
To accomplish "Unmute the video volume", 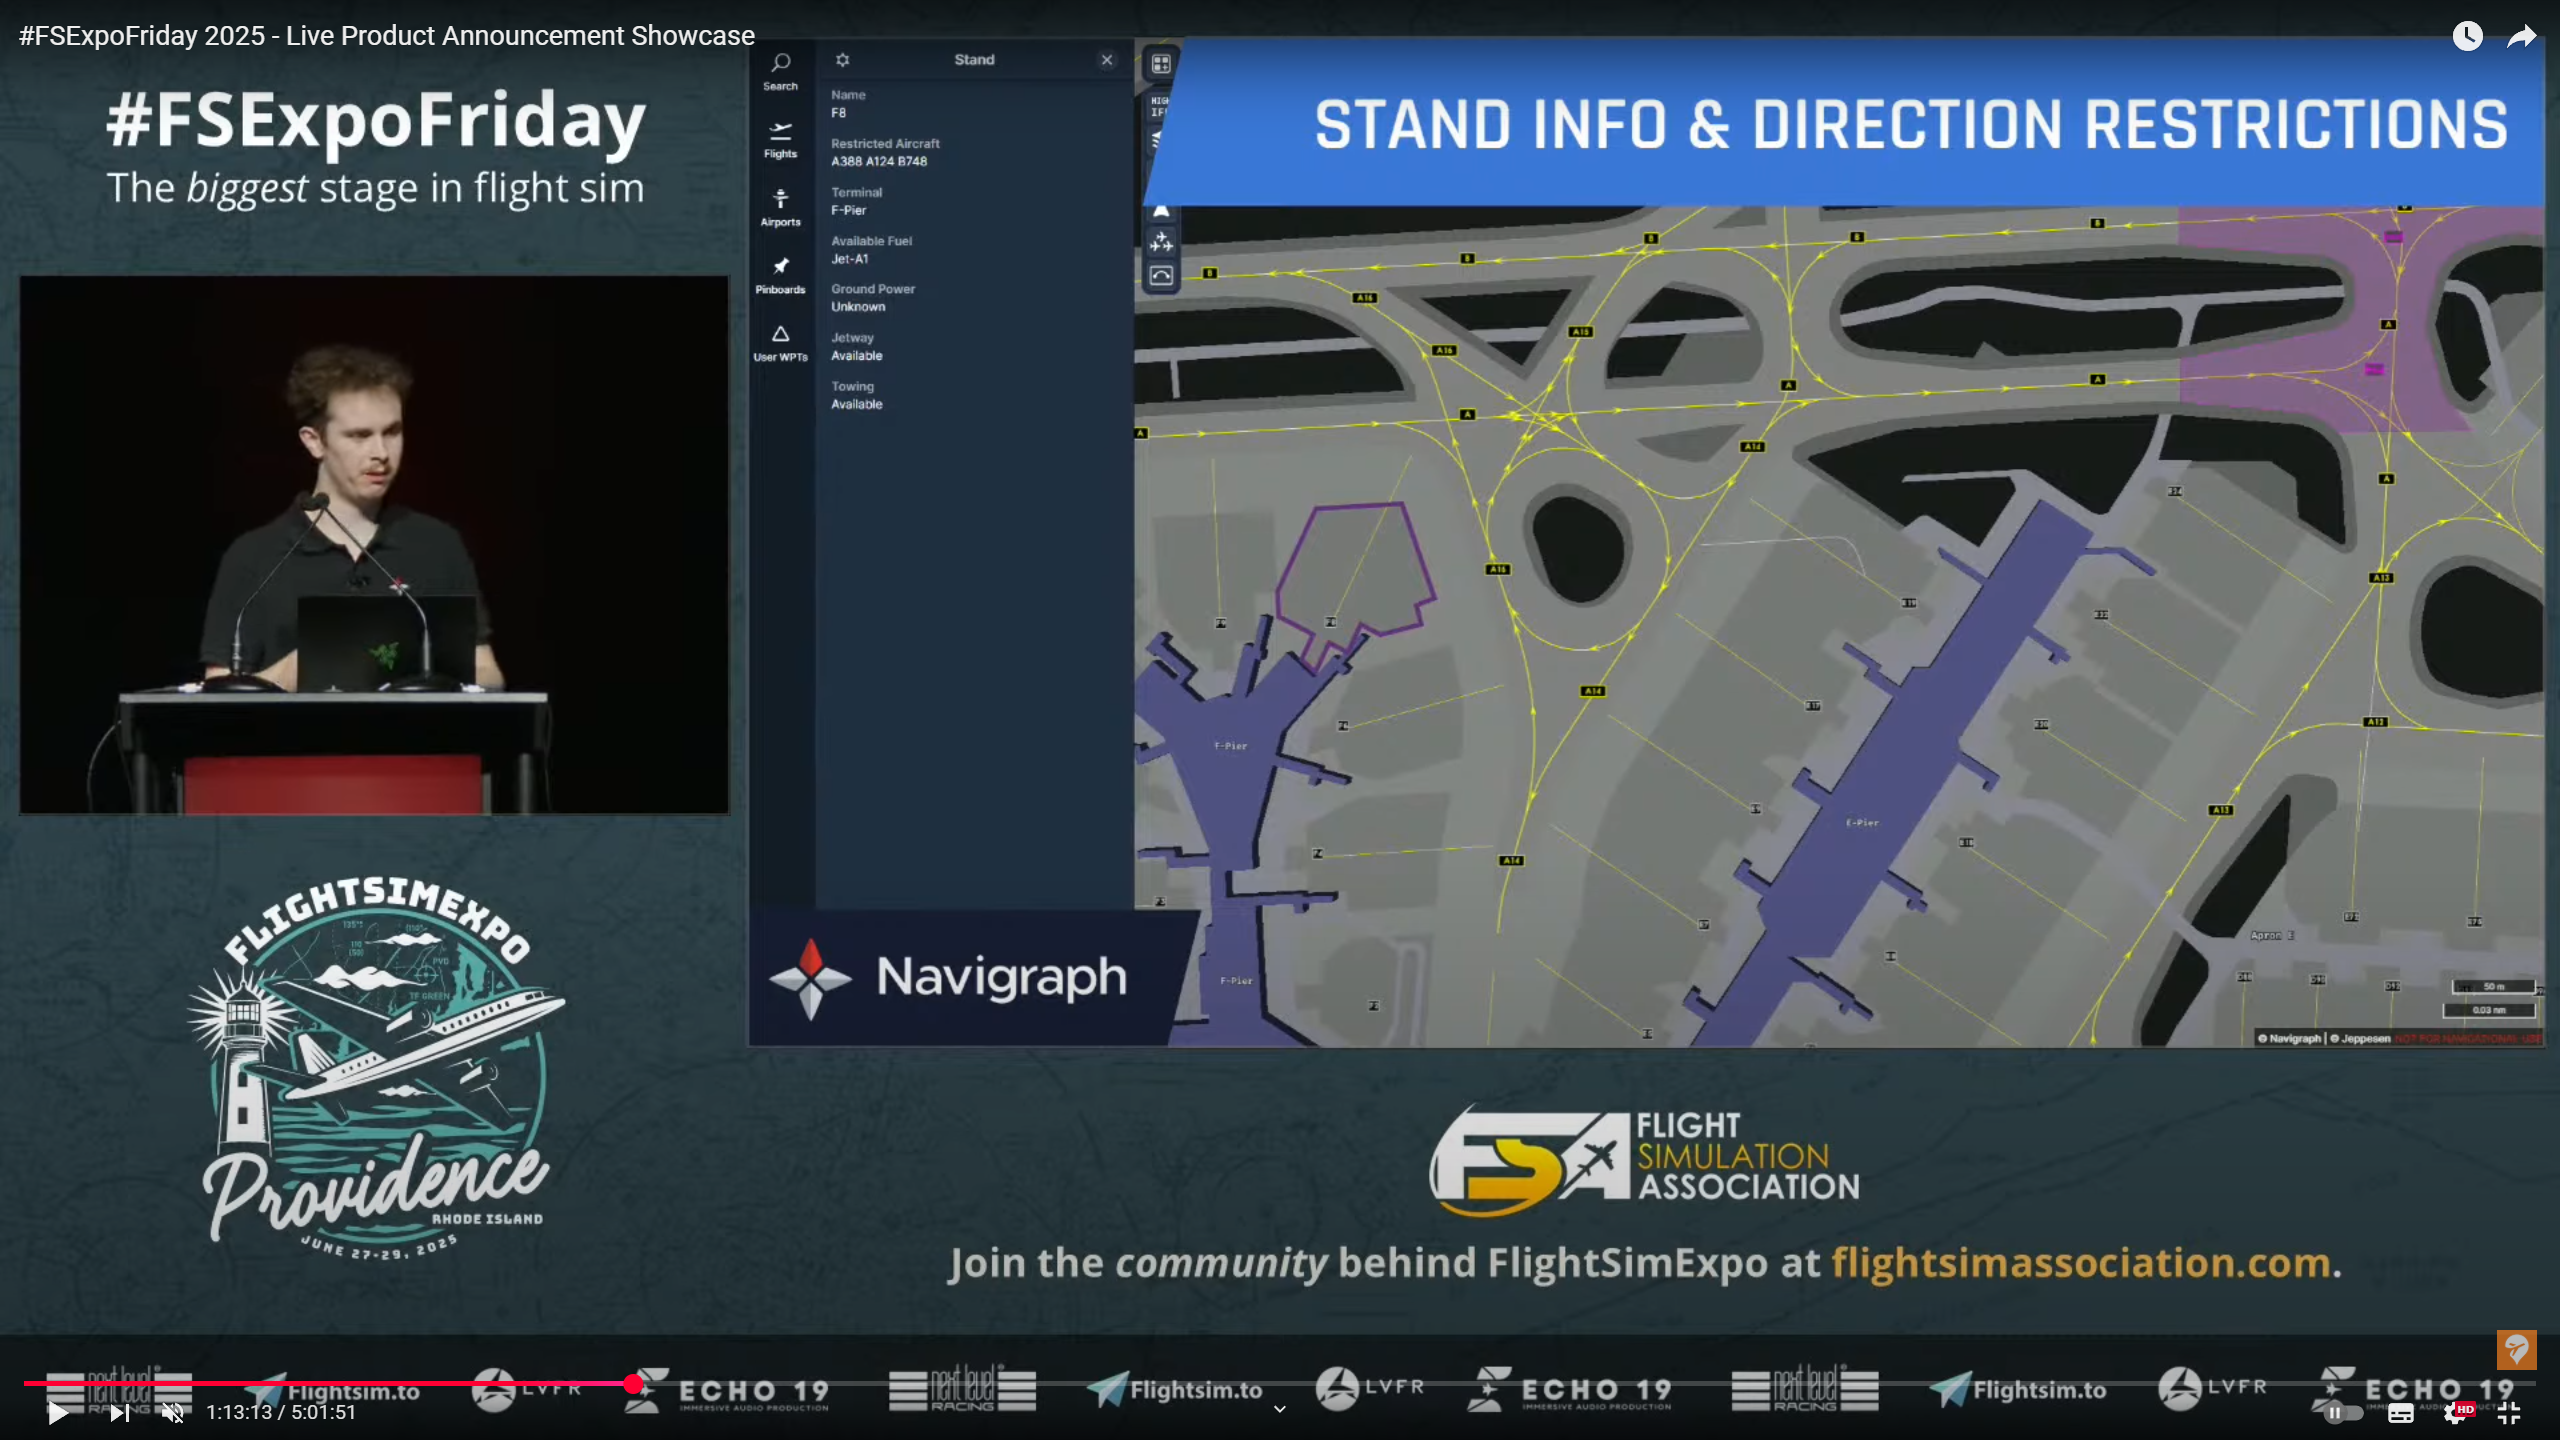I will [173, 1412].
